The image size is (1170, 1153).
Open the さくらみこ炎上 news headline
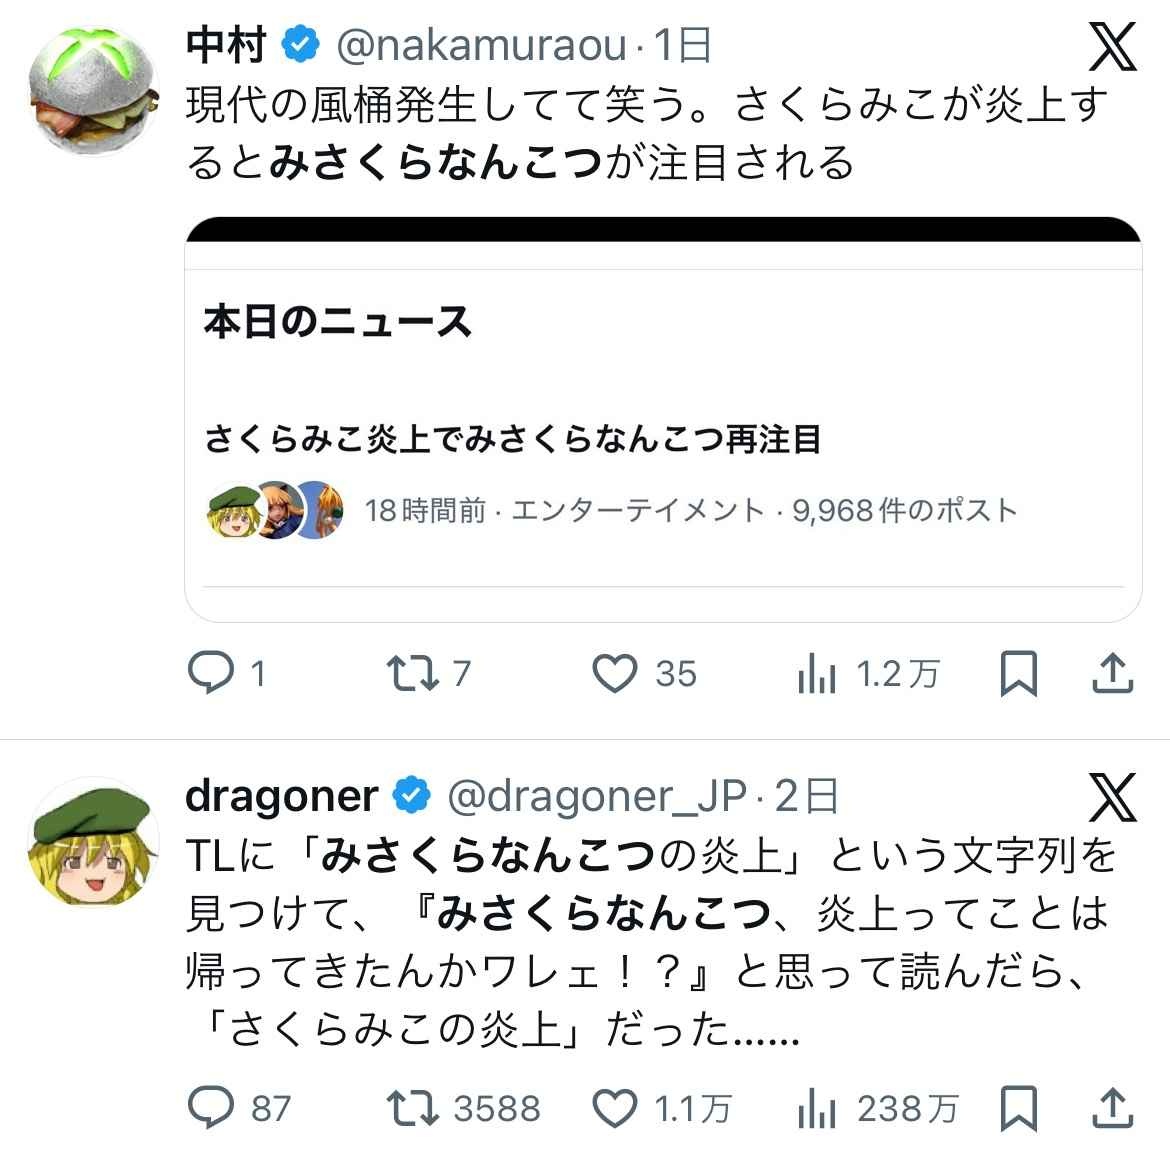coord(513,439)
